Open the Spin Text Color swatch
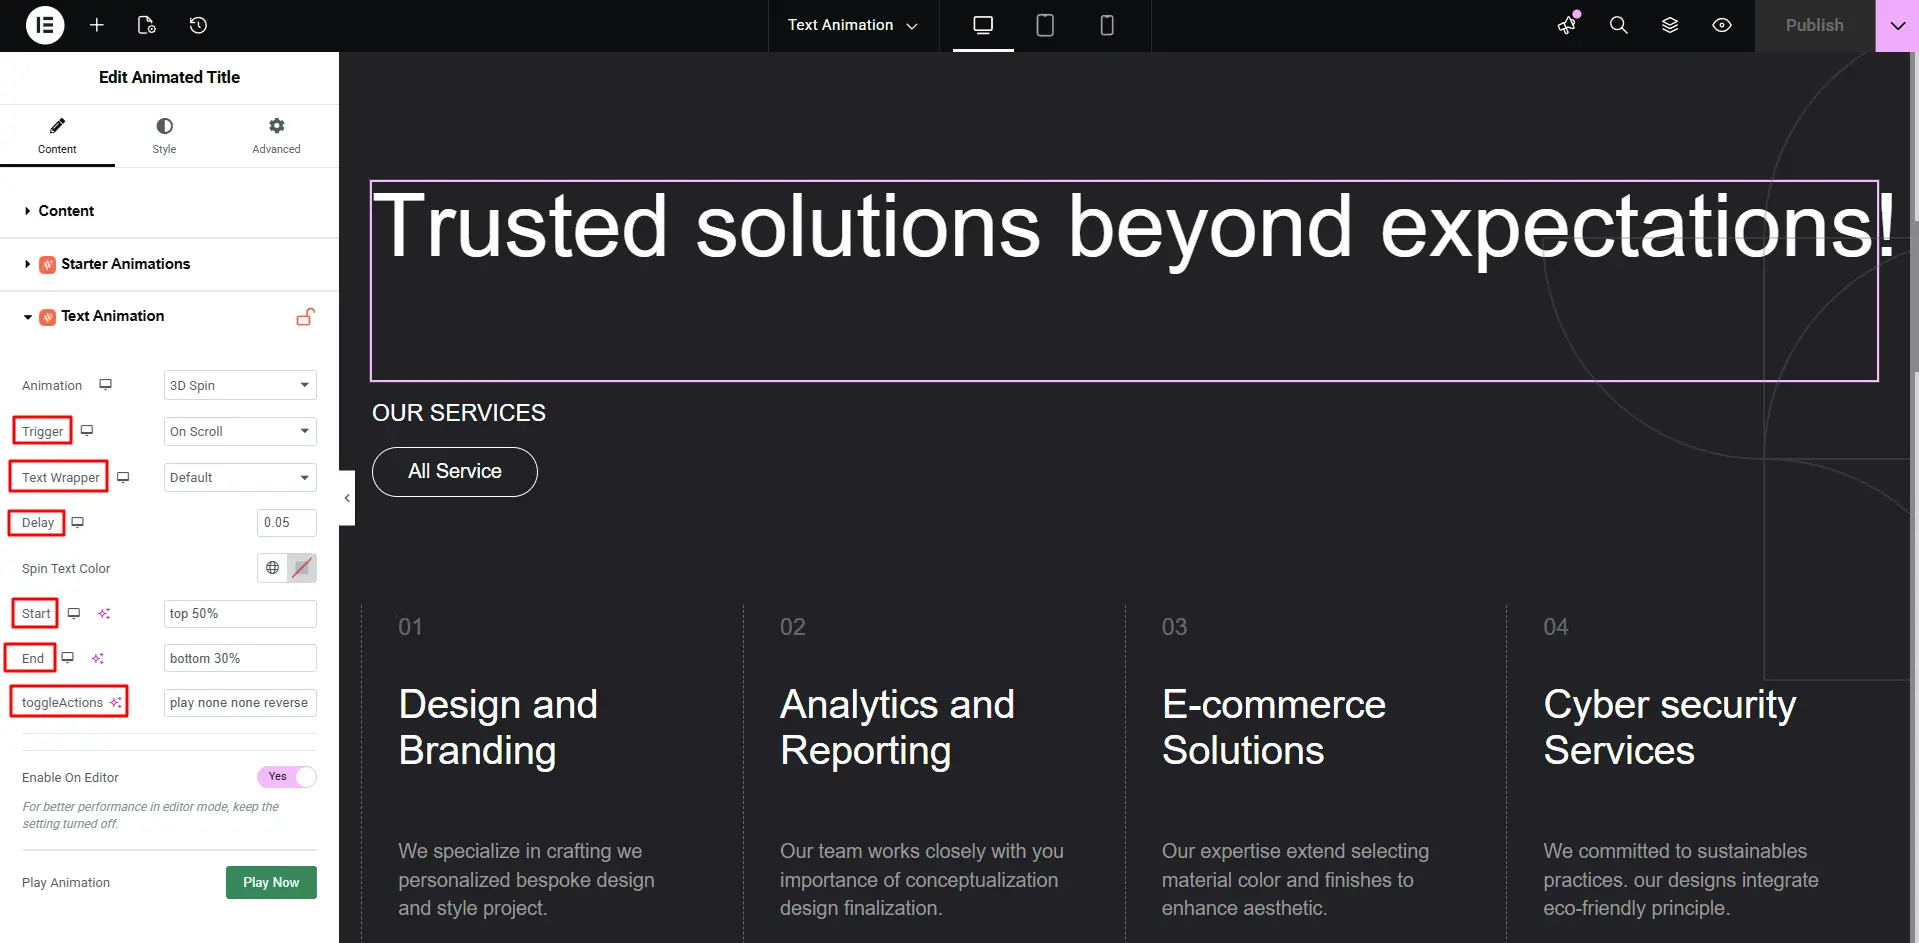Image resolution: width=1919 pixels, height=943 pixels. point(302,568)
